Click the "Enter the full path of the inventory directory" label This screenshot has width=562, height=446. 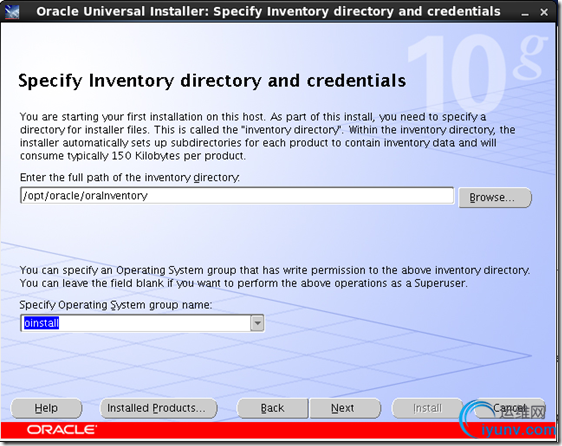[130, 177]
